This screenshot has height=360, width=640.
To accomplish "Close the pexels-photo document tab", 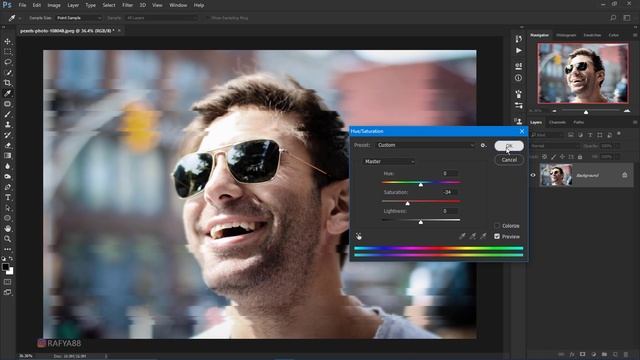I will pyautogui.click(x=119, y=31).
